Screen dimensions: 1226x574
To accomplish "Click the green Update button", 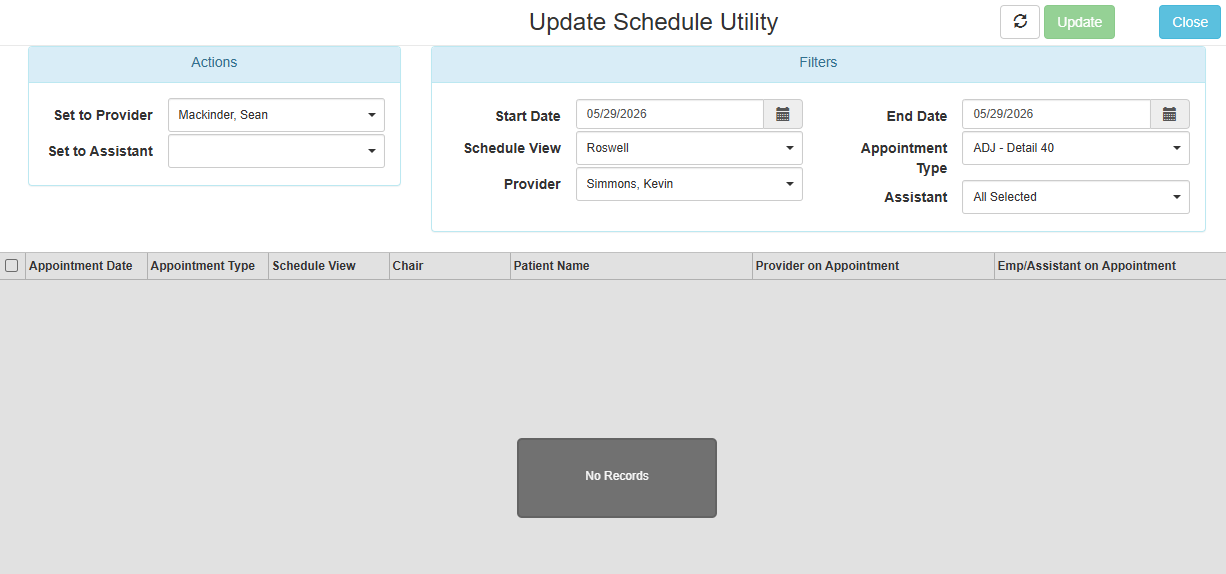I will (1079, 22).
